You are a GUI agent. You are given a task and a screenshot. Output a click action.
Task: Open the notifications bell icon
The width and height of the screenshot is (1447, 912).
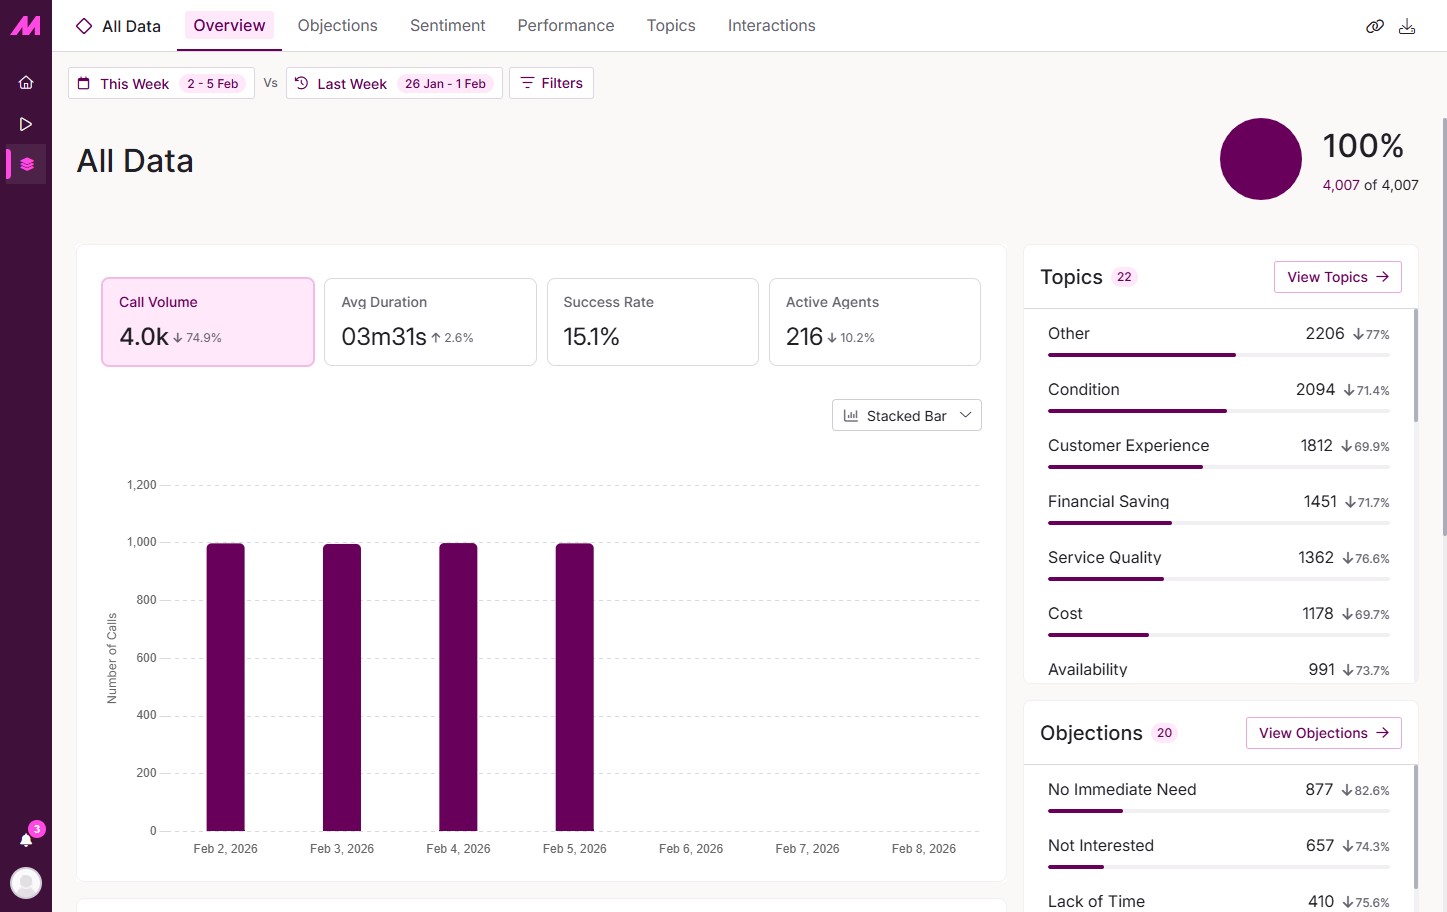click(26, 840)
